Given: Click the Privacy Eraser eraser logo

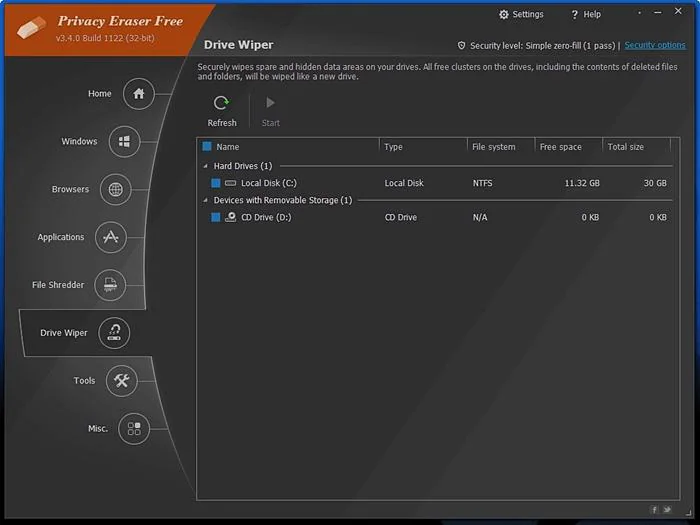Looking at the screenshot, I should click(x=31, y=28).
